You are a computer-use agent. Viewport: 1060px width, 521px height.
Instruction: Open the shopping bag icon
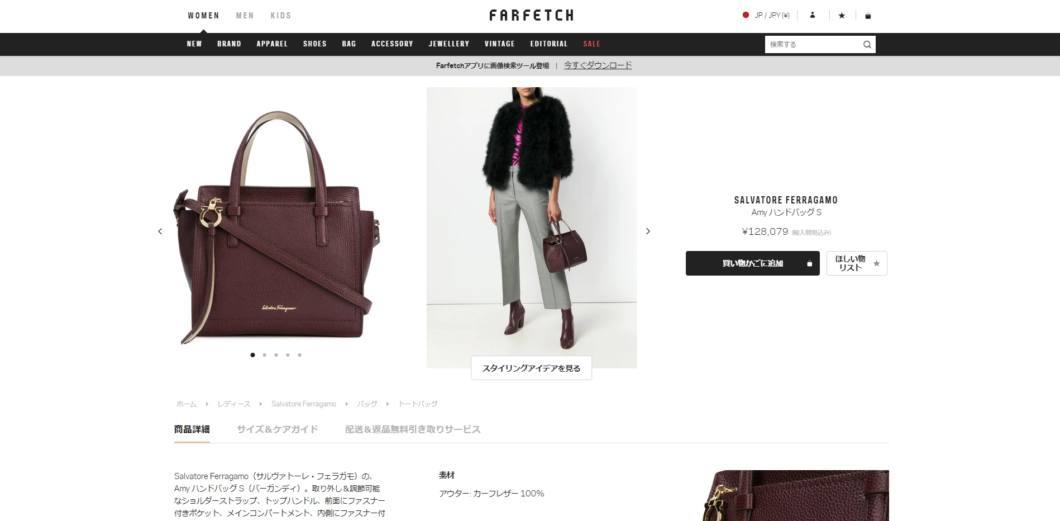pyautogui.click(x=868, y=15)
